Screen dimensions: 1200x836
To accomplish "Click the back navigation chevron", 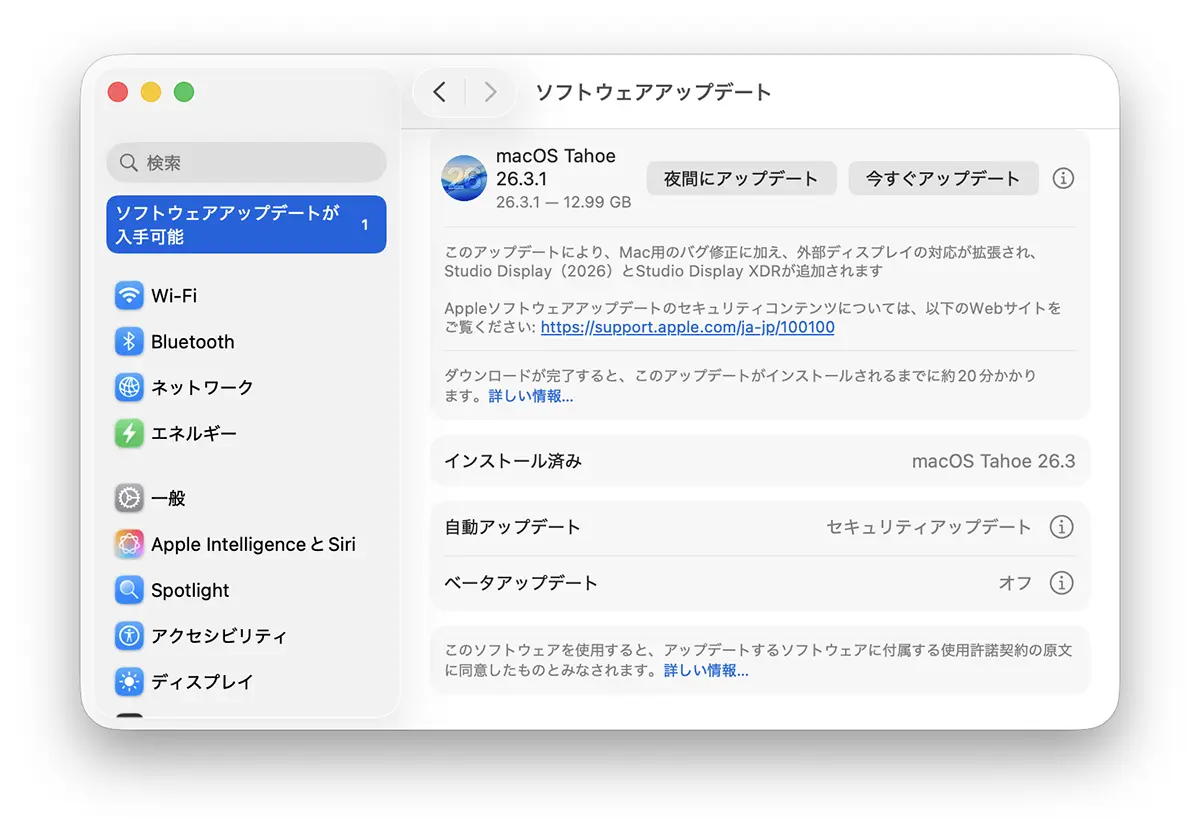I will (x=440, y=91).
